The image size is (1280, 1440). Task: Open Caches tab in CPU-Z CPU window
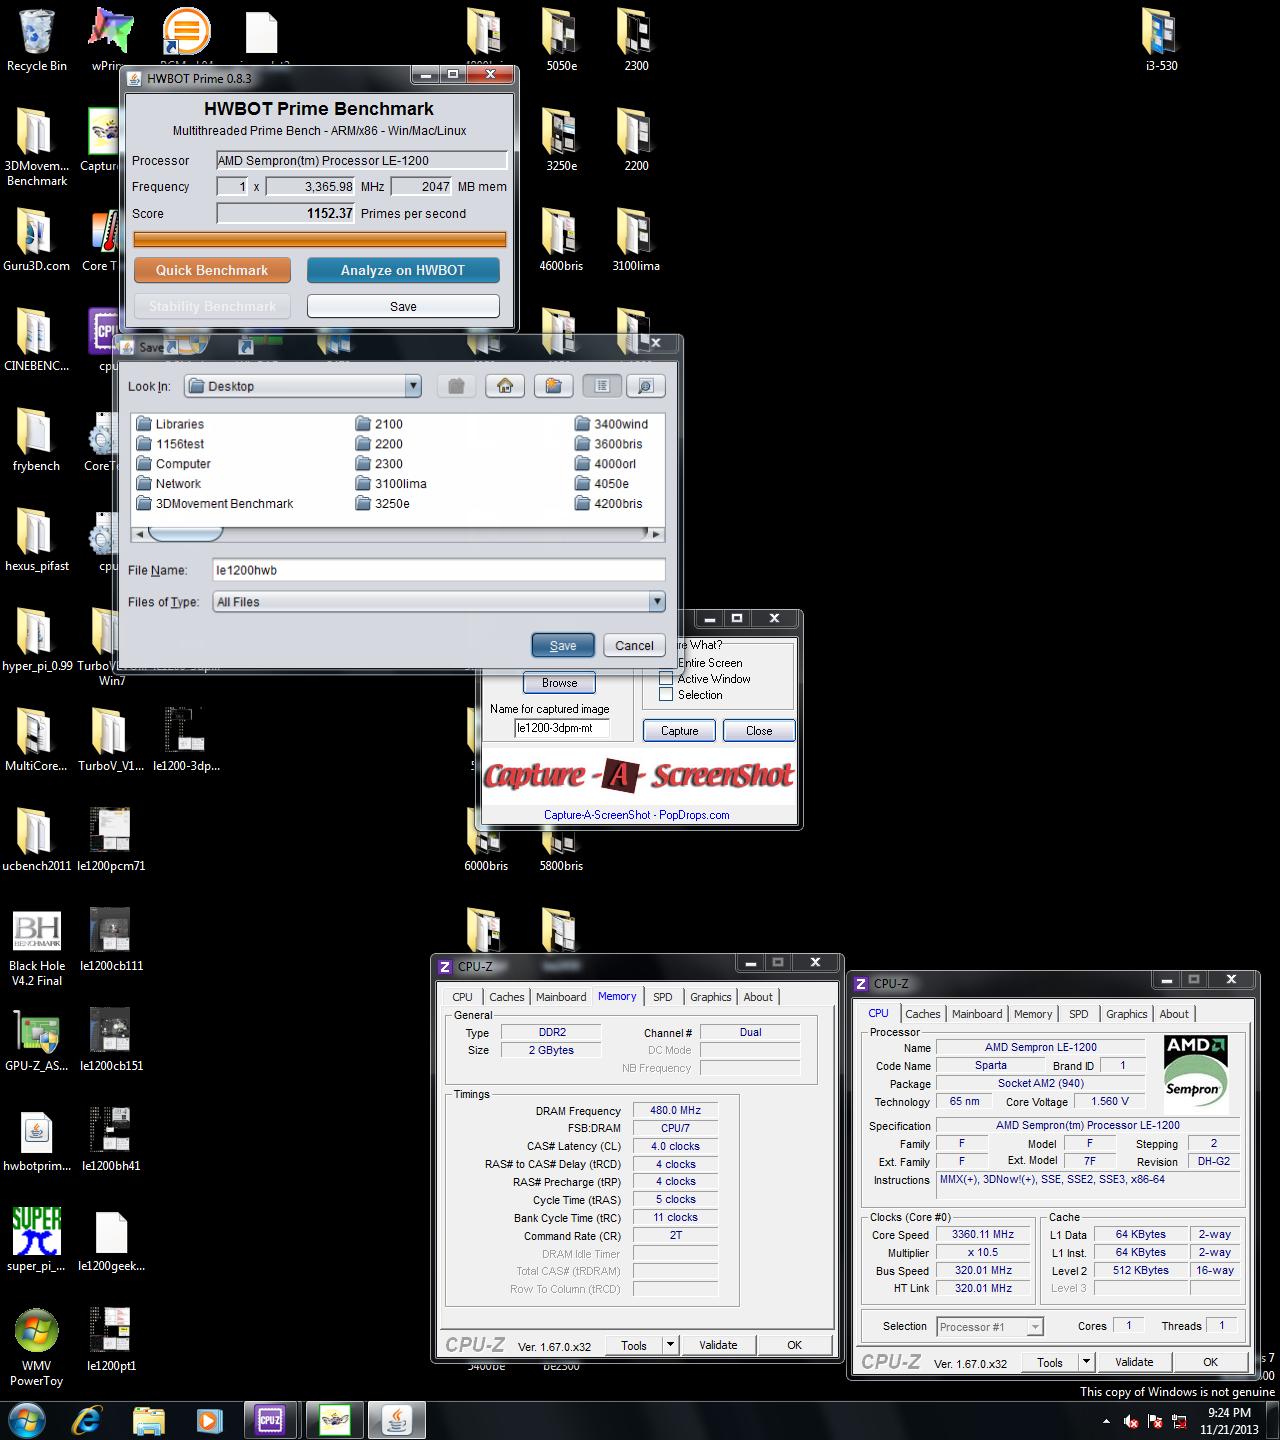pos(922,1014)
